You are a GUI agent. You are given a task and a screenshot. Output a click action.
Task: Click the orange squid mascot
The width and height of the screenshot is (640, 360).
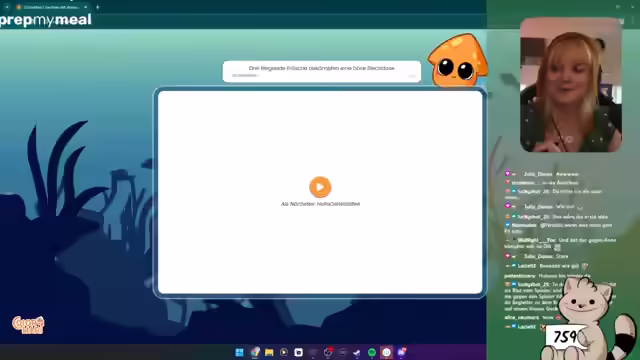click(x=458, y=60)
